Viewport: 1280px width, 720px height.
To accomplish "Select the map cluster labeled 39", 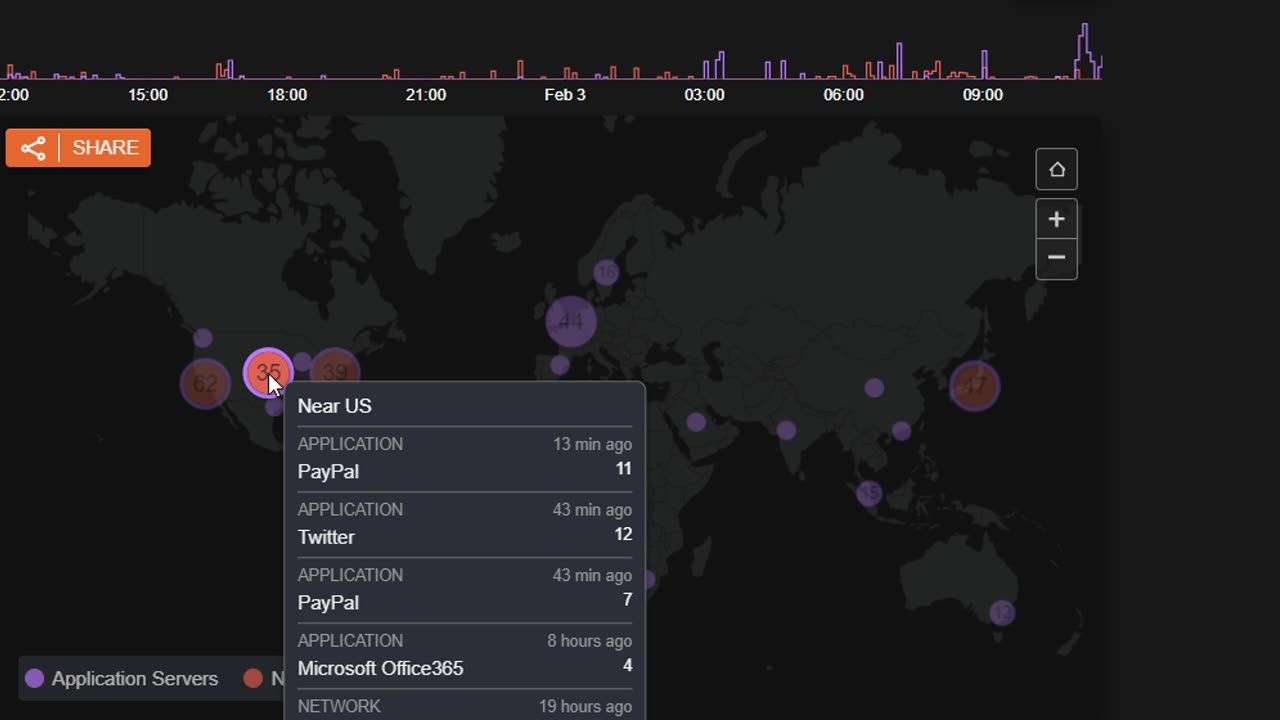I will (x=334, y=372).
